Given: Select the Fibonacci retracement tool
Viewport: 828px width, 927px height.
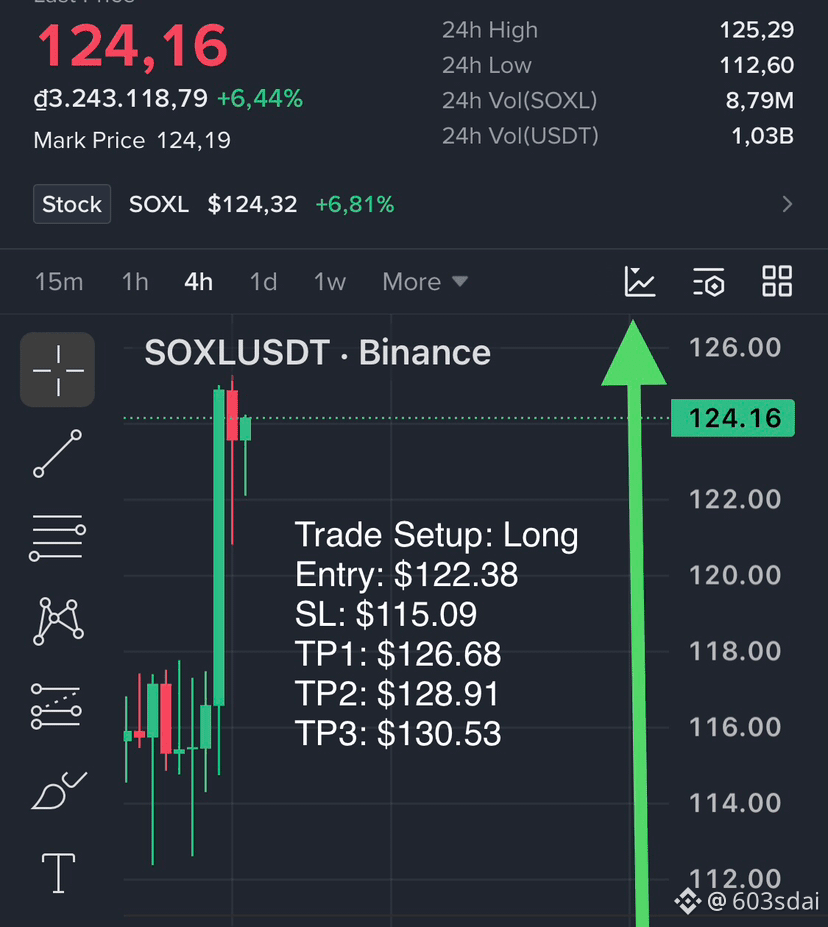Looking at the screenshot, I should (x=56, y=706).
